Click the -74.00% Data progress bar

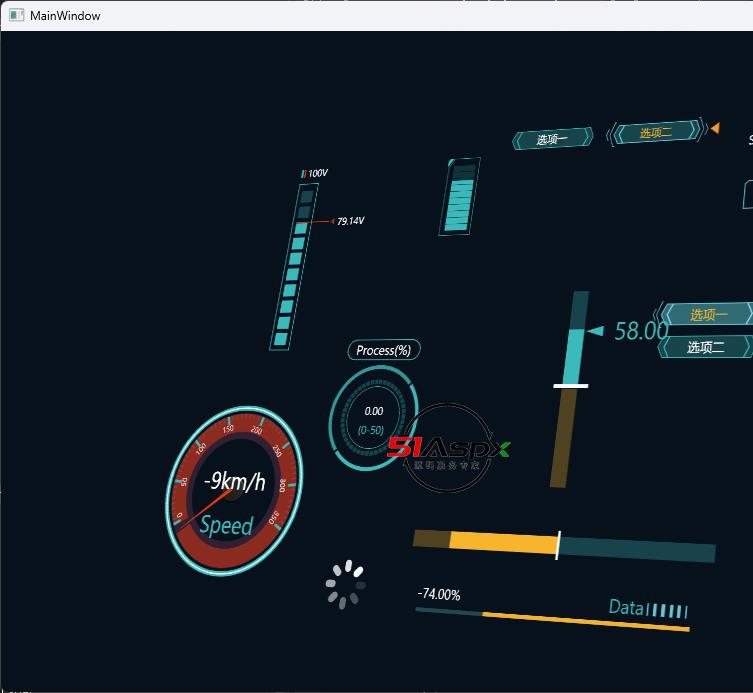coord(552,619)
